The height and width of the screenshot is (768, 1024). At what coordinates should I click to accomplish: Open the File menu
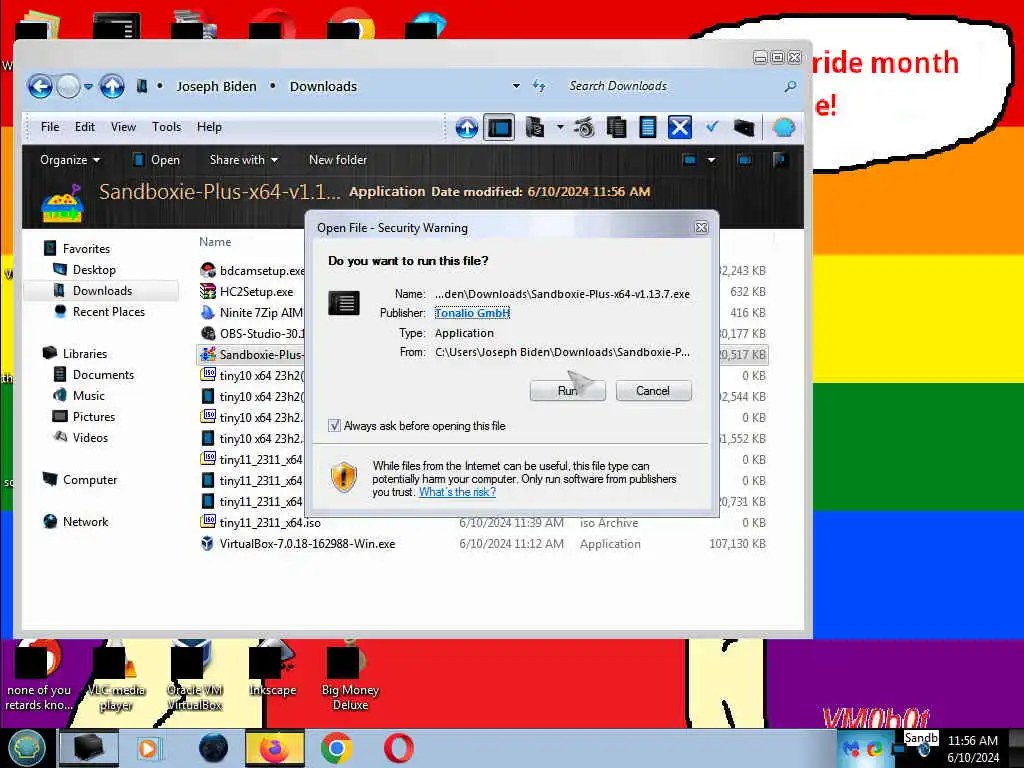pyautogui.click(x=50, y=127)
